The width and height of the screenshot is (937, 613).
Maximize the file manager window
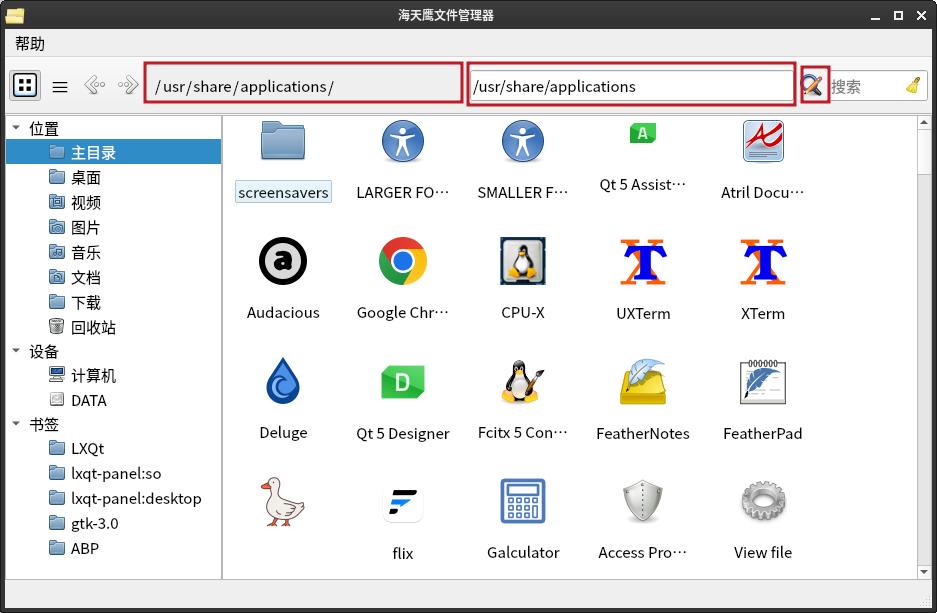pos(898,16)
